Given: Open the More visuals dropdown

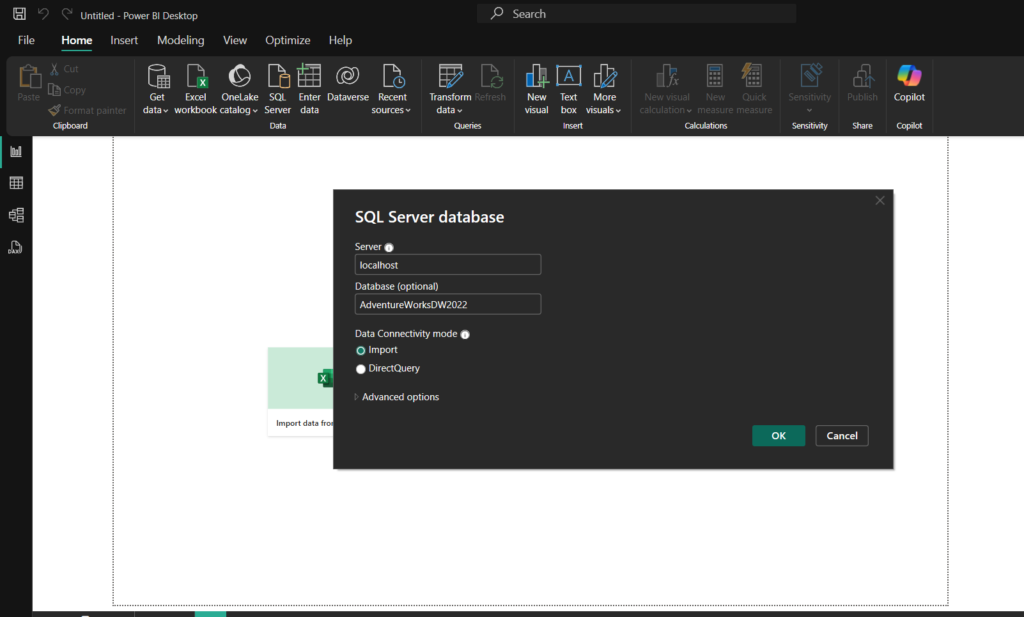Looking at the screenshot, I should (604, 89).
